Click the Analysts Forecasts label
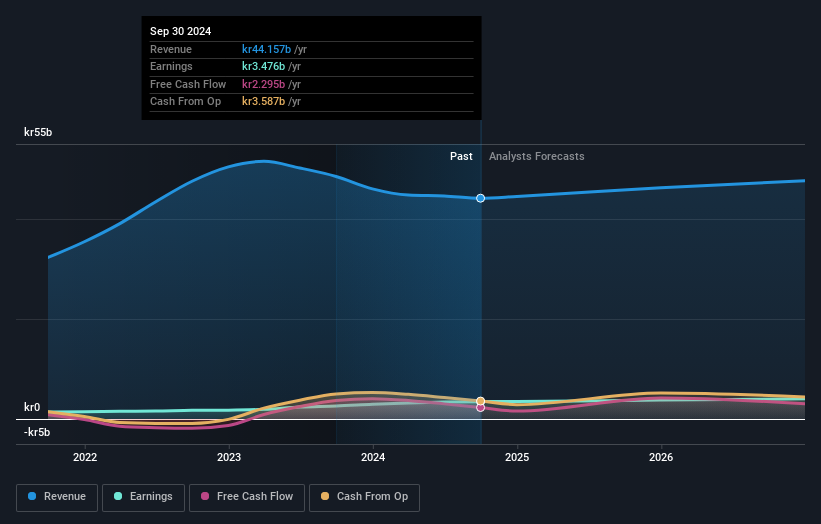Image resolution: width=821 pixels, height=524 pixels. 537,157
